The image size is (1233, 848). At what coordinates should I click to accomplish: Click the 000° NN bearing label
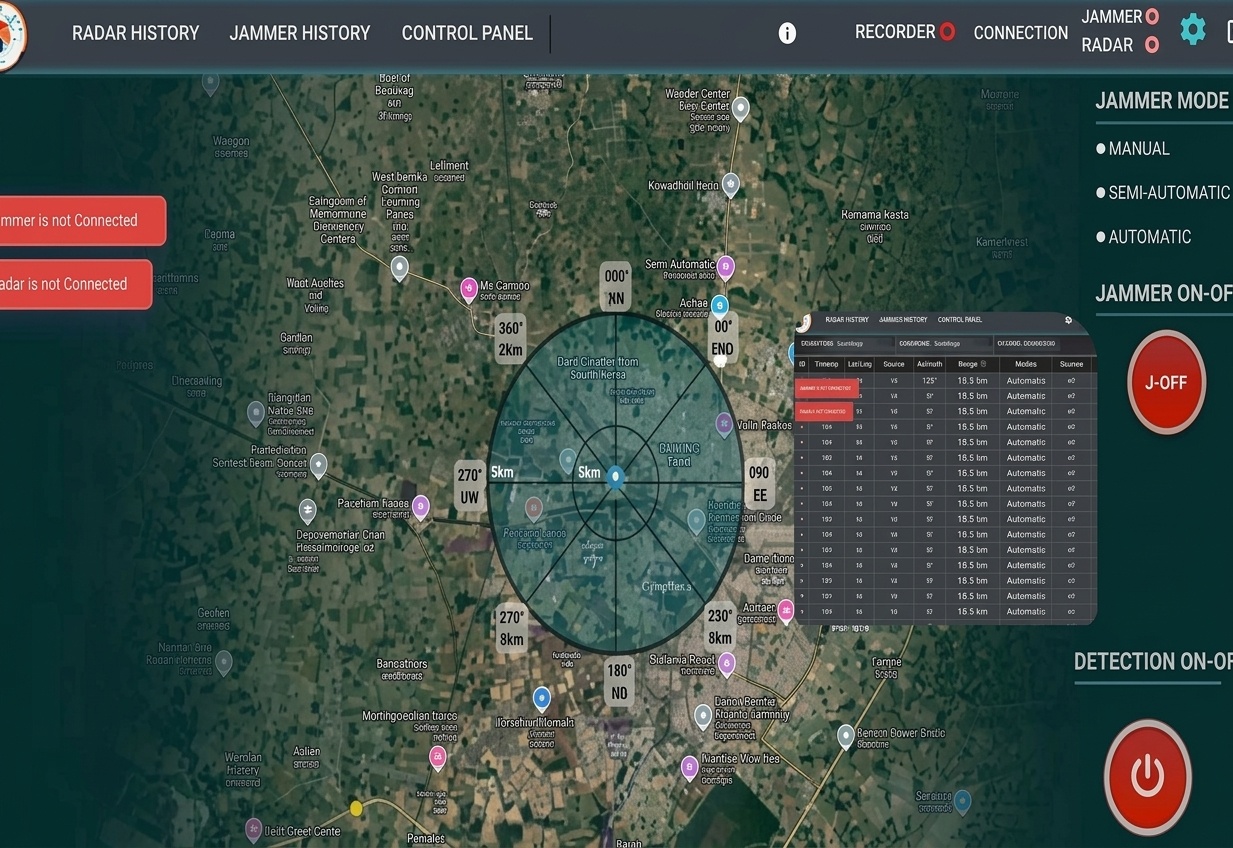click(616, 287)
